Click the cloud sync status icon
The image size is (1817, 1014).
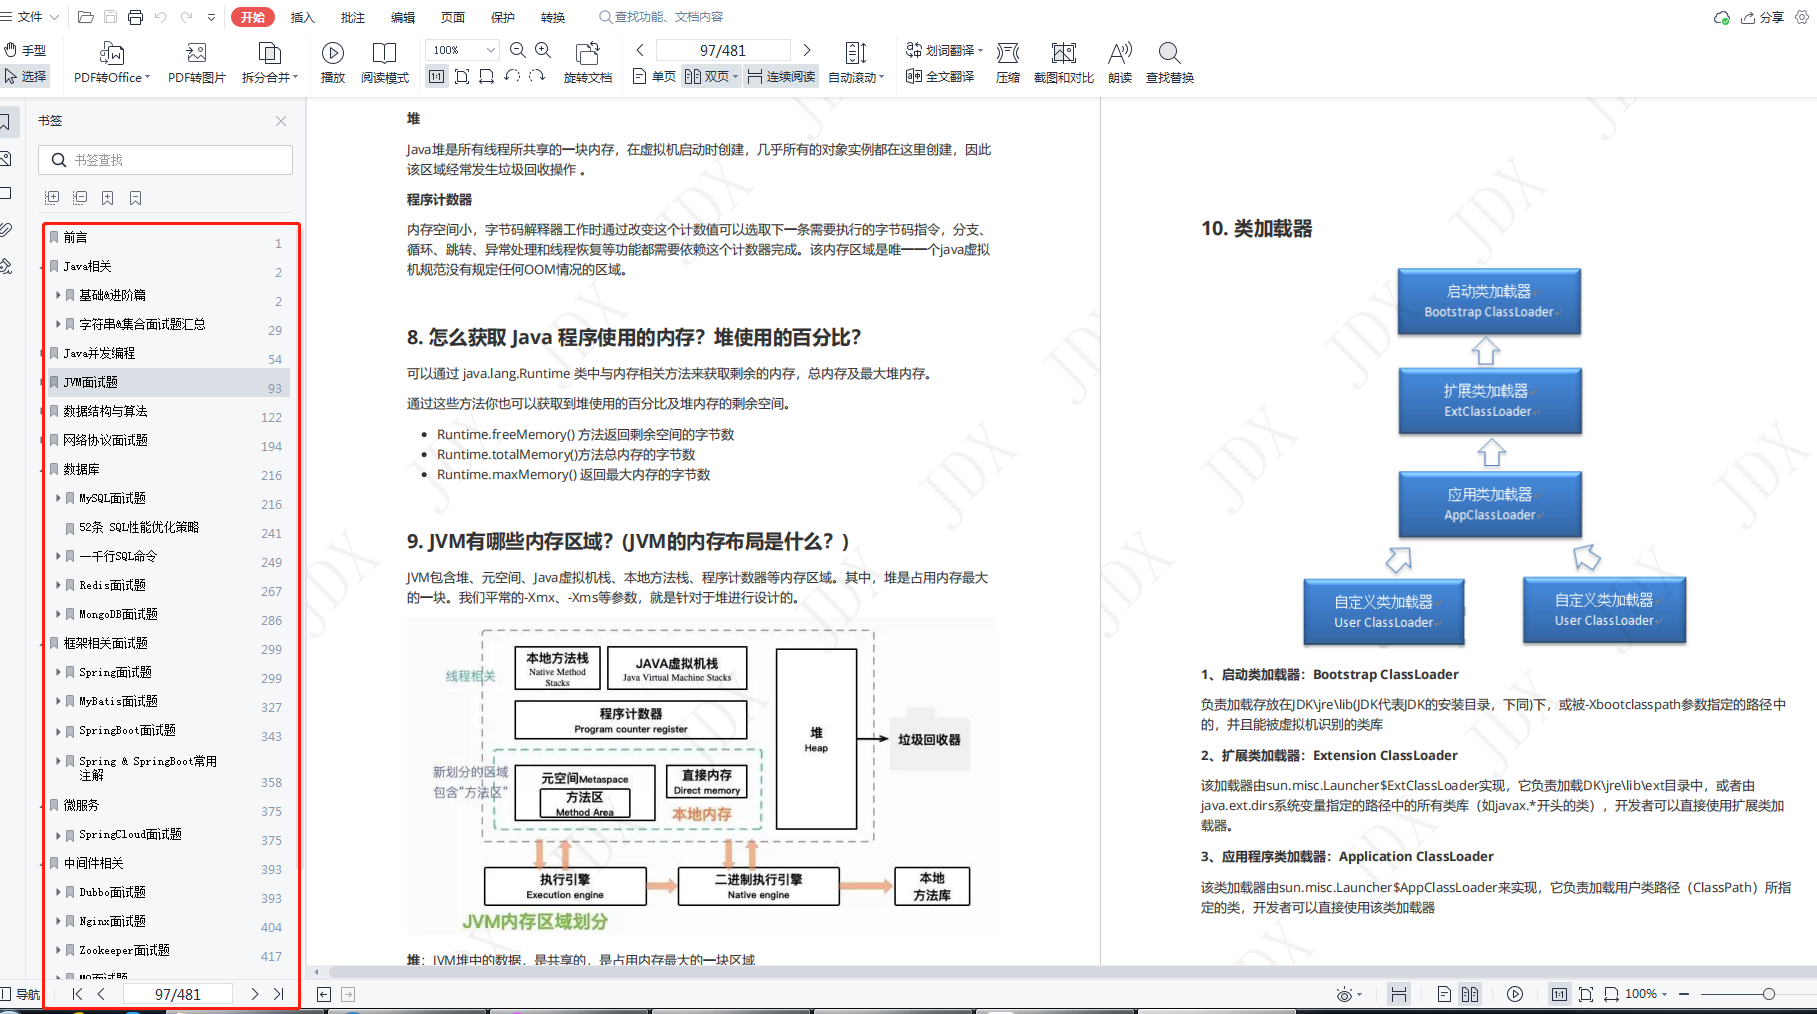pos(1721,17)
